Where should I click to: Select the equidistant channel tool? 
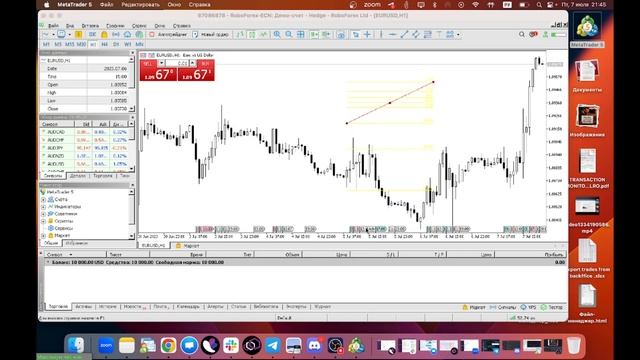[x=416, y=35]
